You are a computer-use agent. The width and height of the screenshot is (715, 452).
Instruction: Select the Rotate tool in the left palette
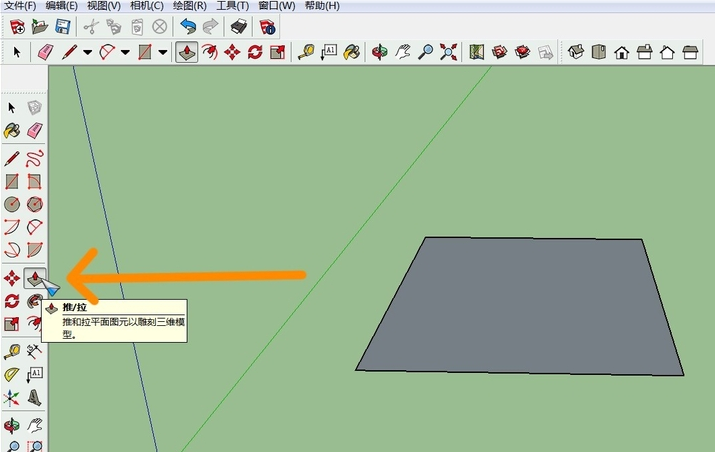click(12, 301)
